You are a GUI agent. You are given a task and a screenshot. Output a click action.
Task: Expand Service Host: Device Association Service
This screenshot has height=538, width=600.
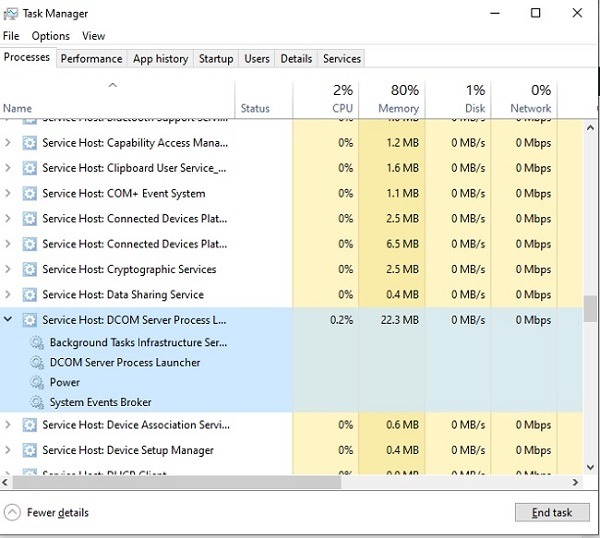[x=8, y=425]
